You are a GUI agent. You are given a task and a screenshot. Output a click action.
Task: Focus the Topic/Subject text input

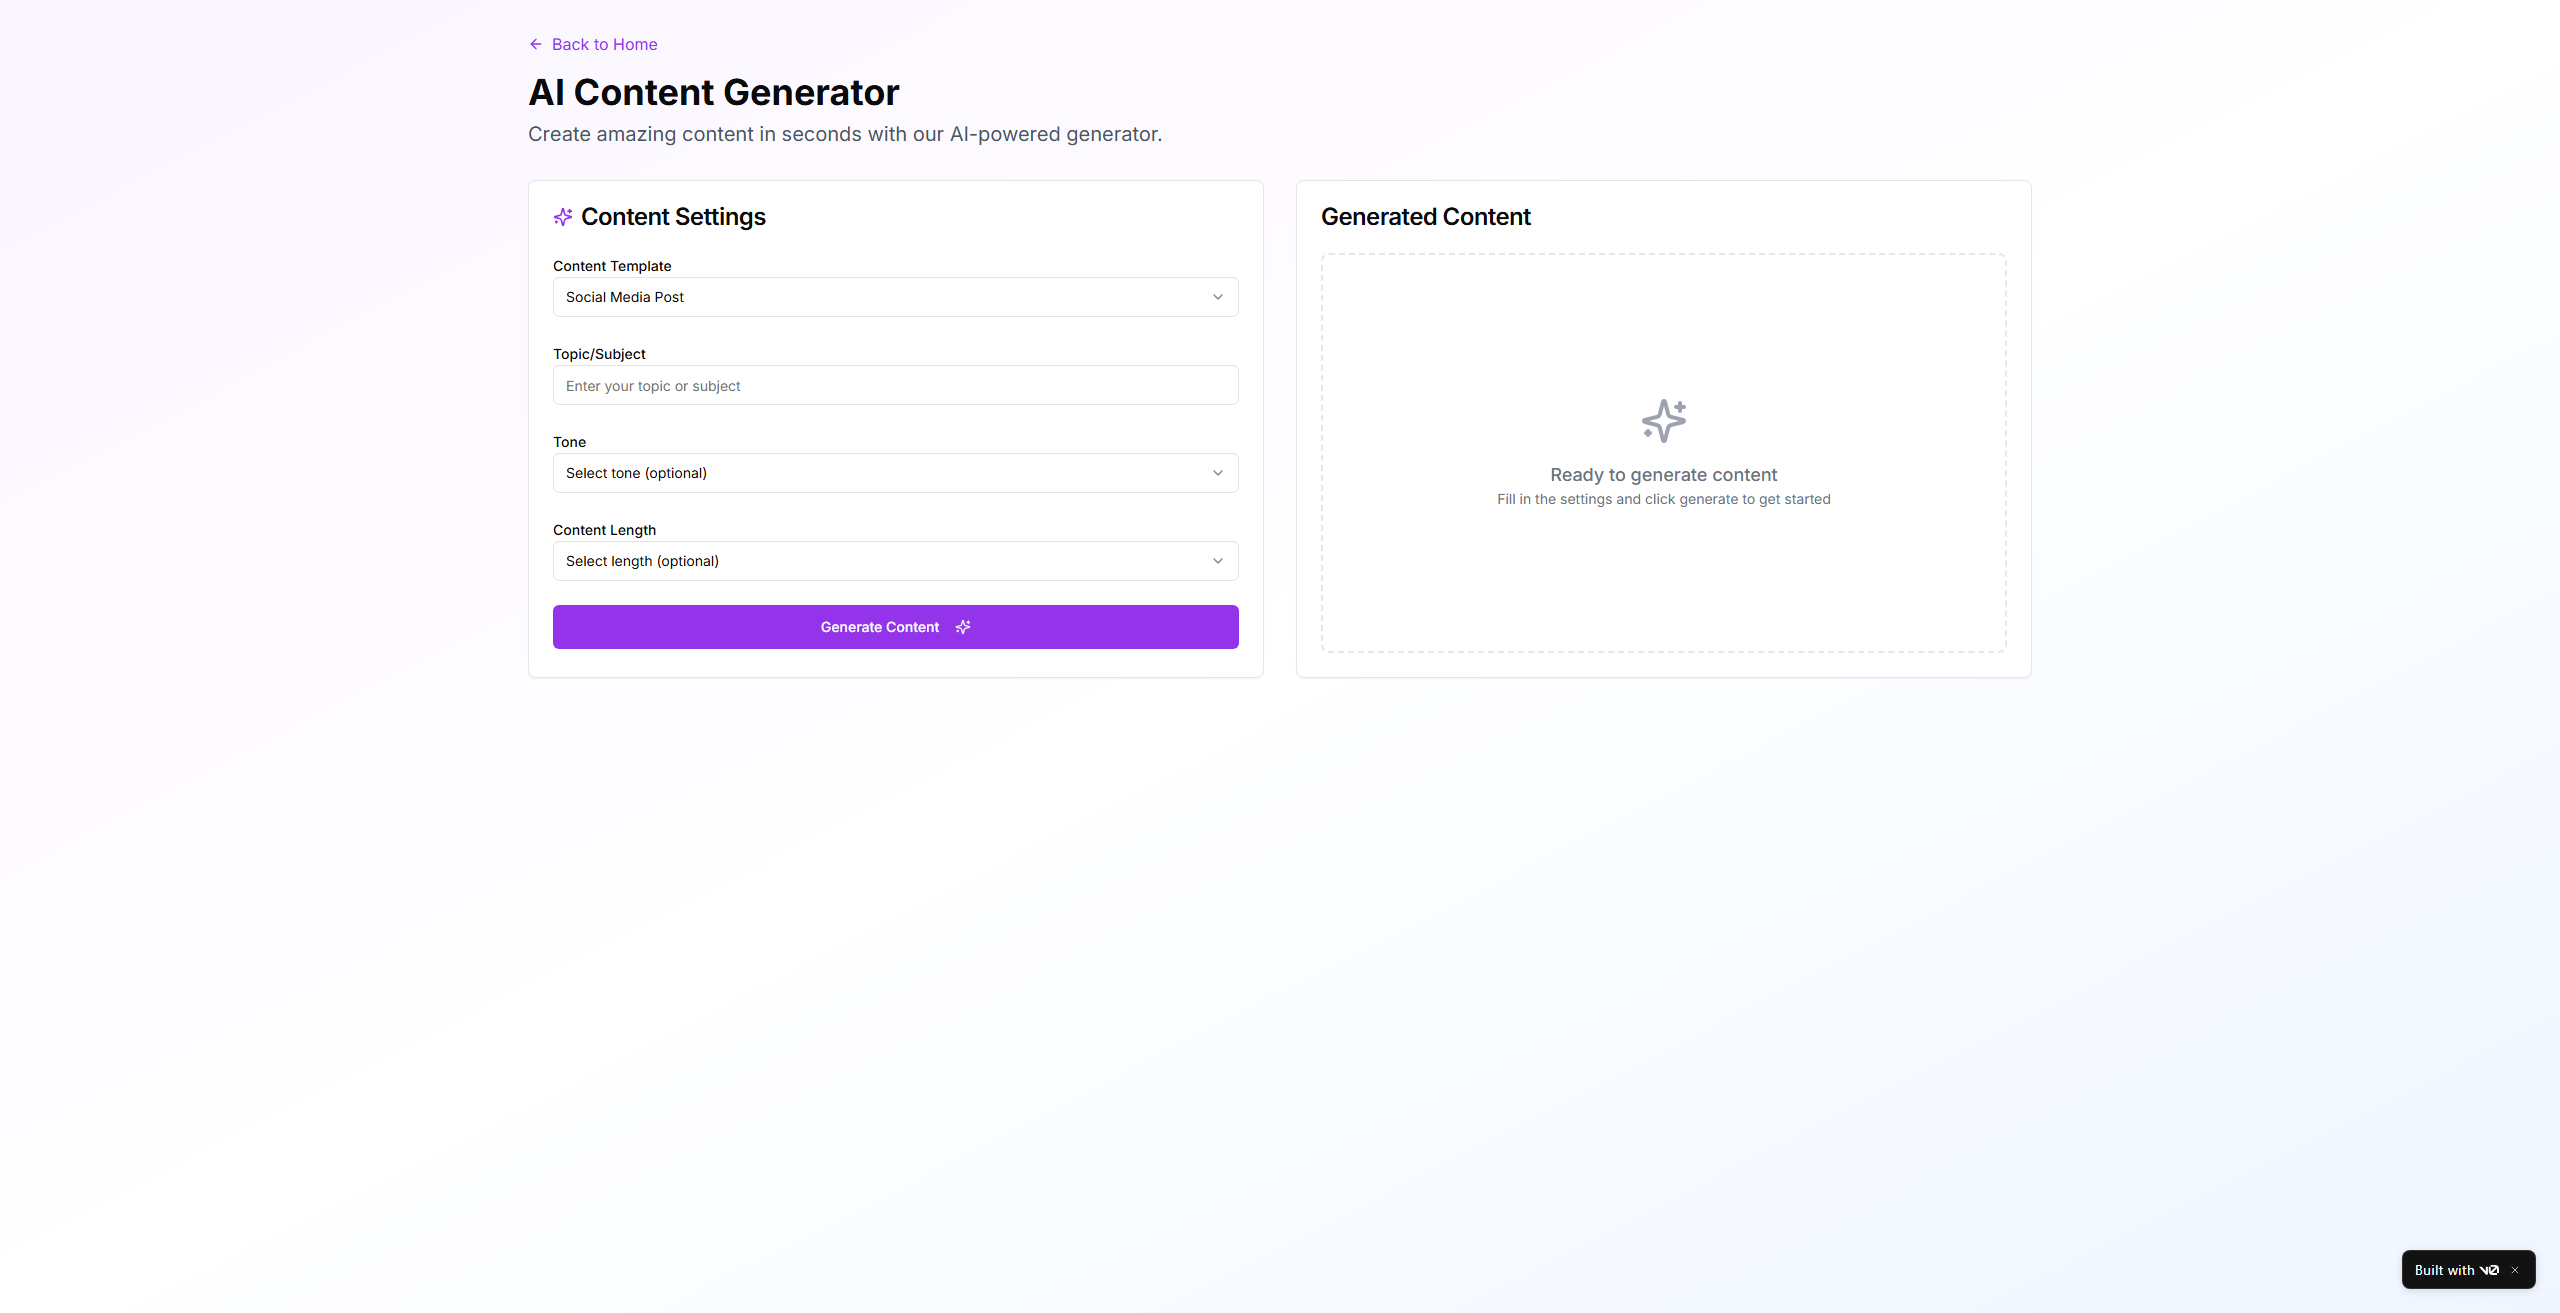pyautogui.click(x=894, y=386)
